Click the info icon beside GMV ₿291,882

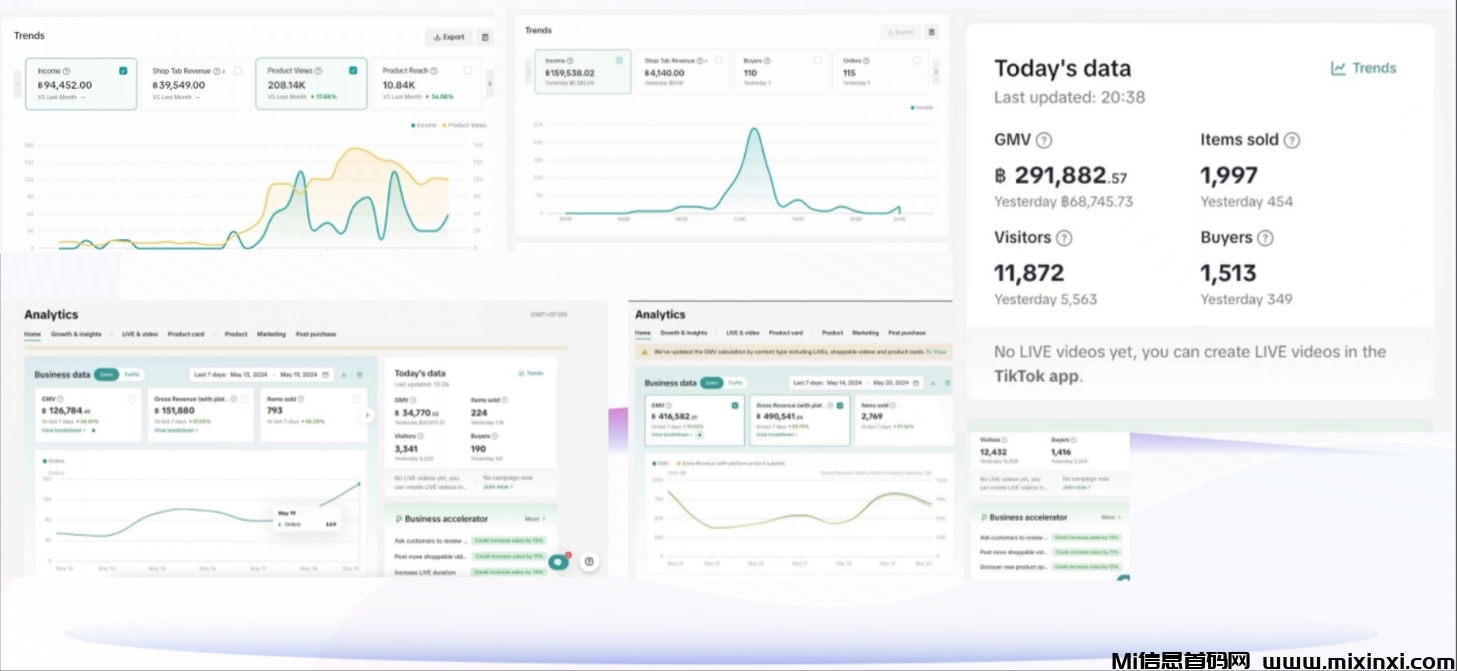(x=1044, y=141)
